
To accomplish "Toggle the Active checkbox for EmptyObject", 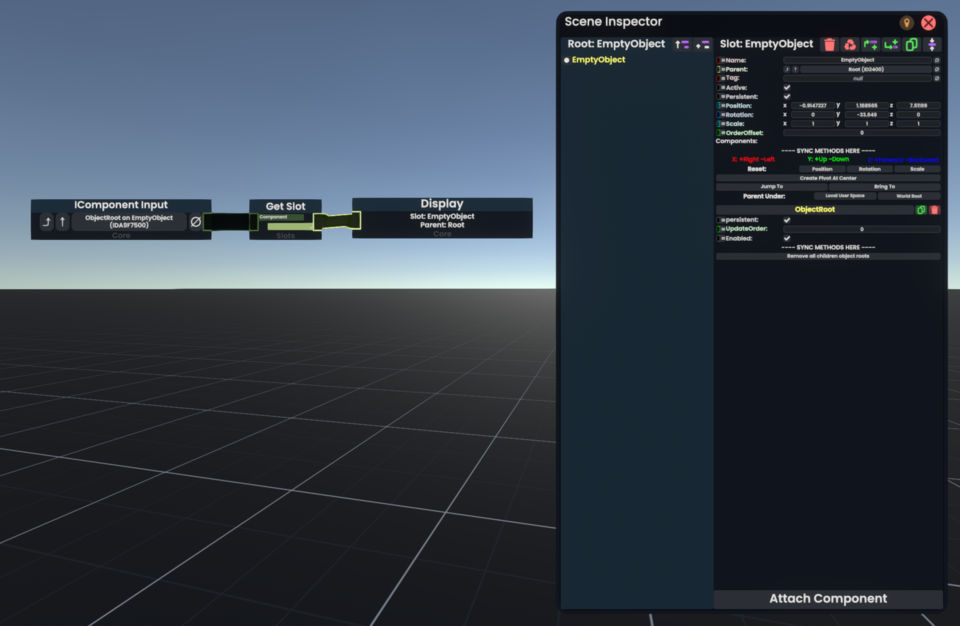I will (786, 87).
